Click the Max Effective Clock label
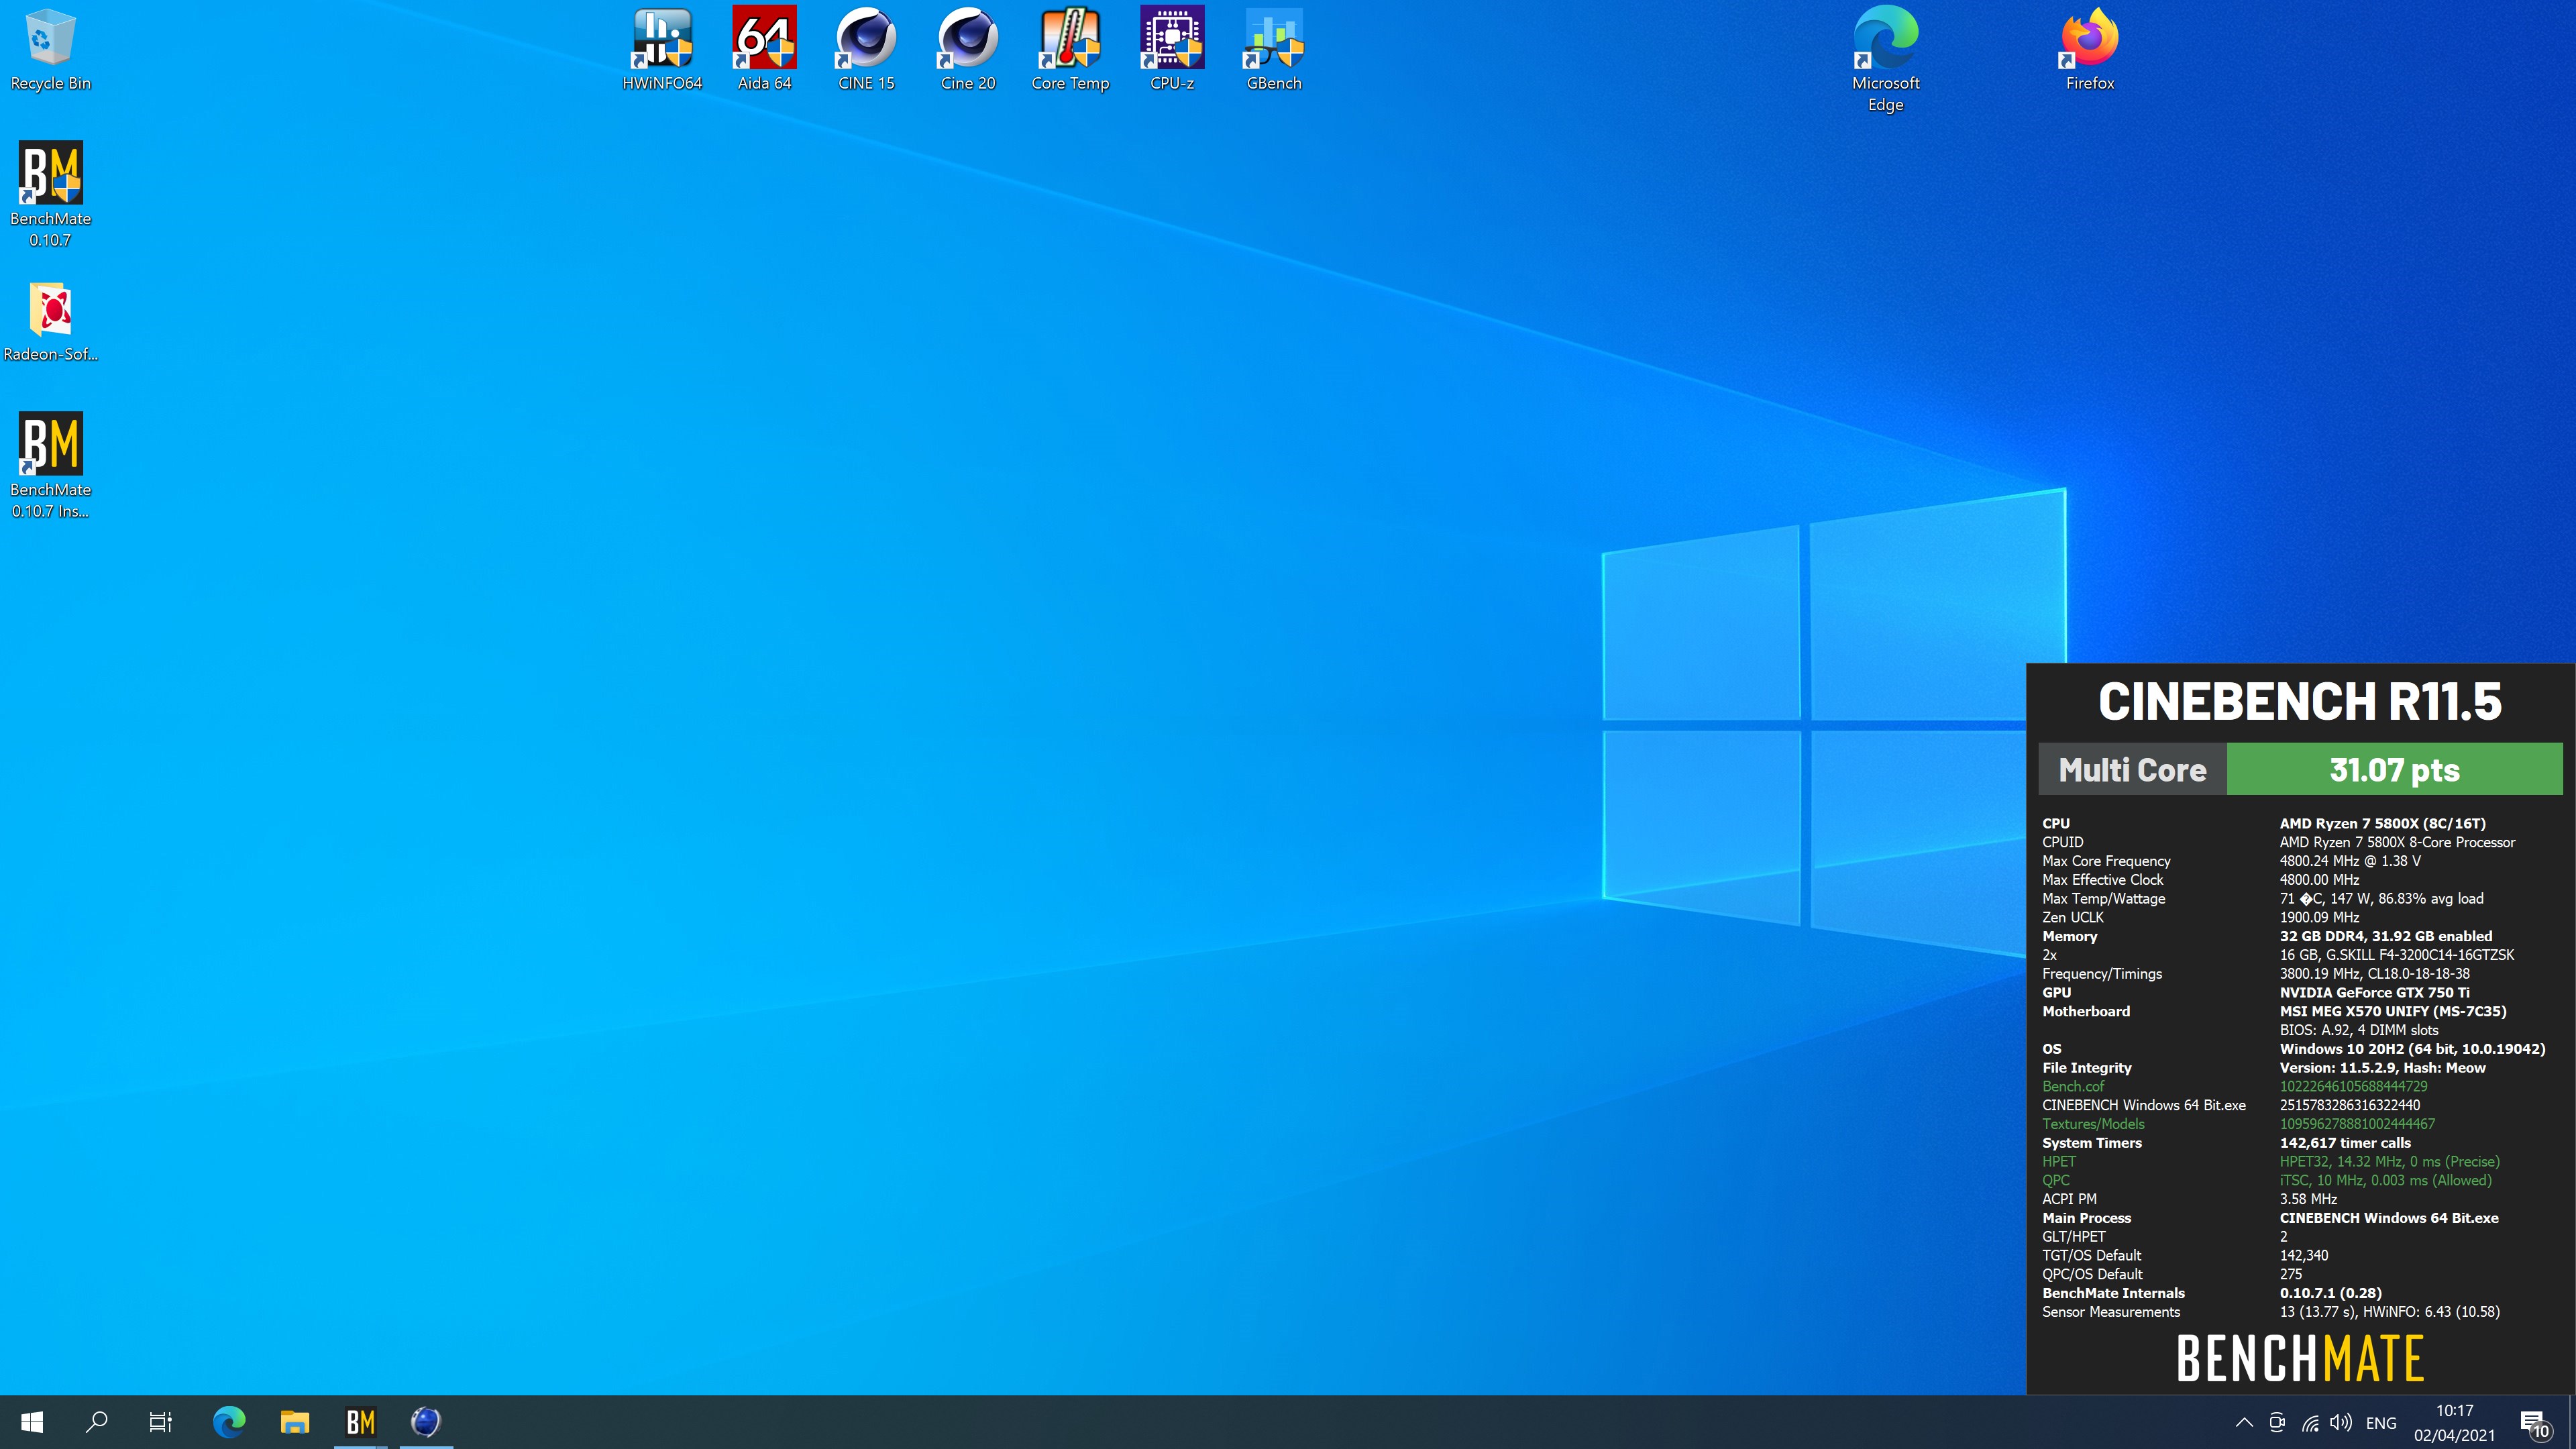 tap(2102, 880)
